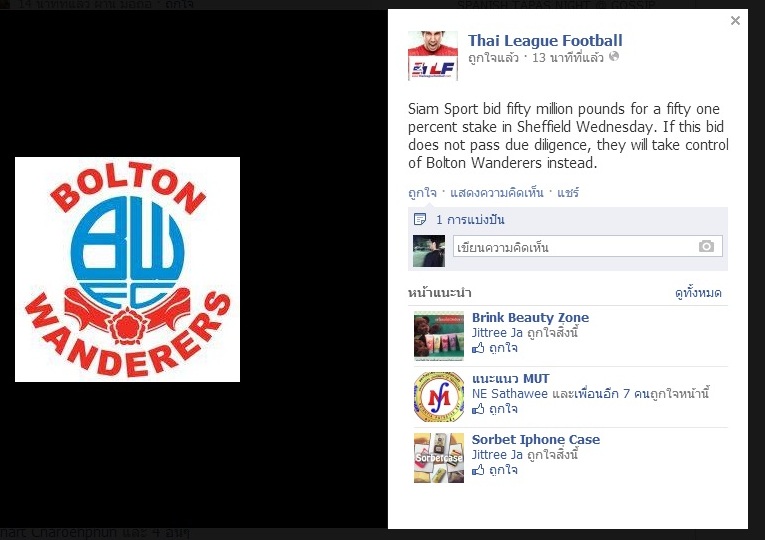
Task: Like the แนะแนว MUT page thumbs-up icon
Action: [478, 409]
